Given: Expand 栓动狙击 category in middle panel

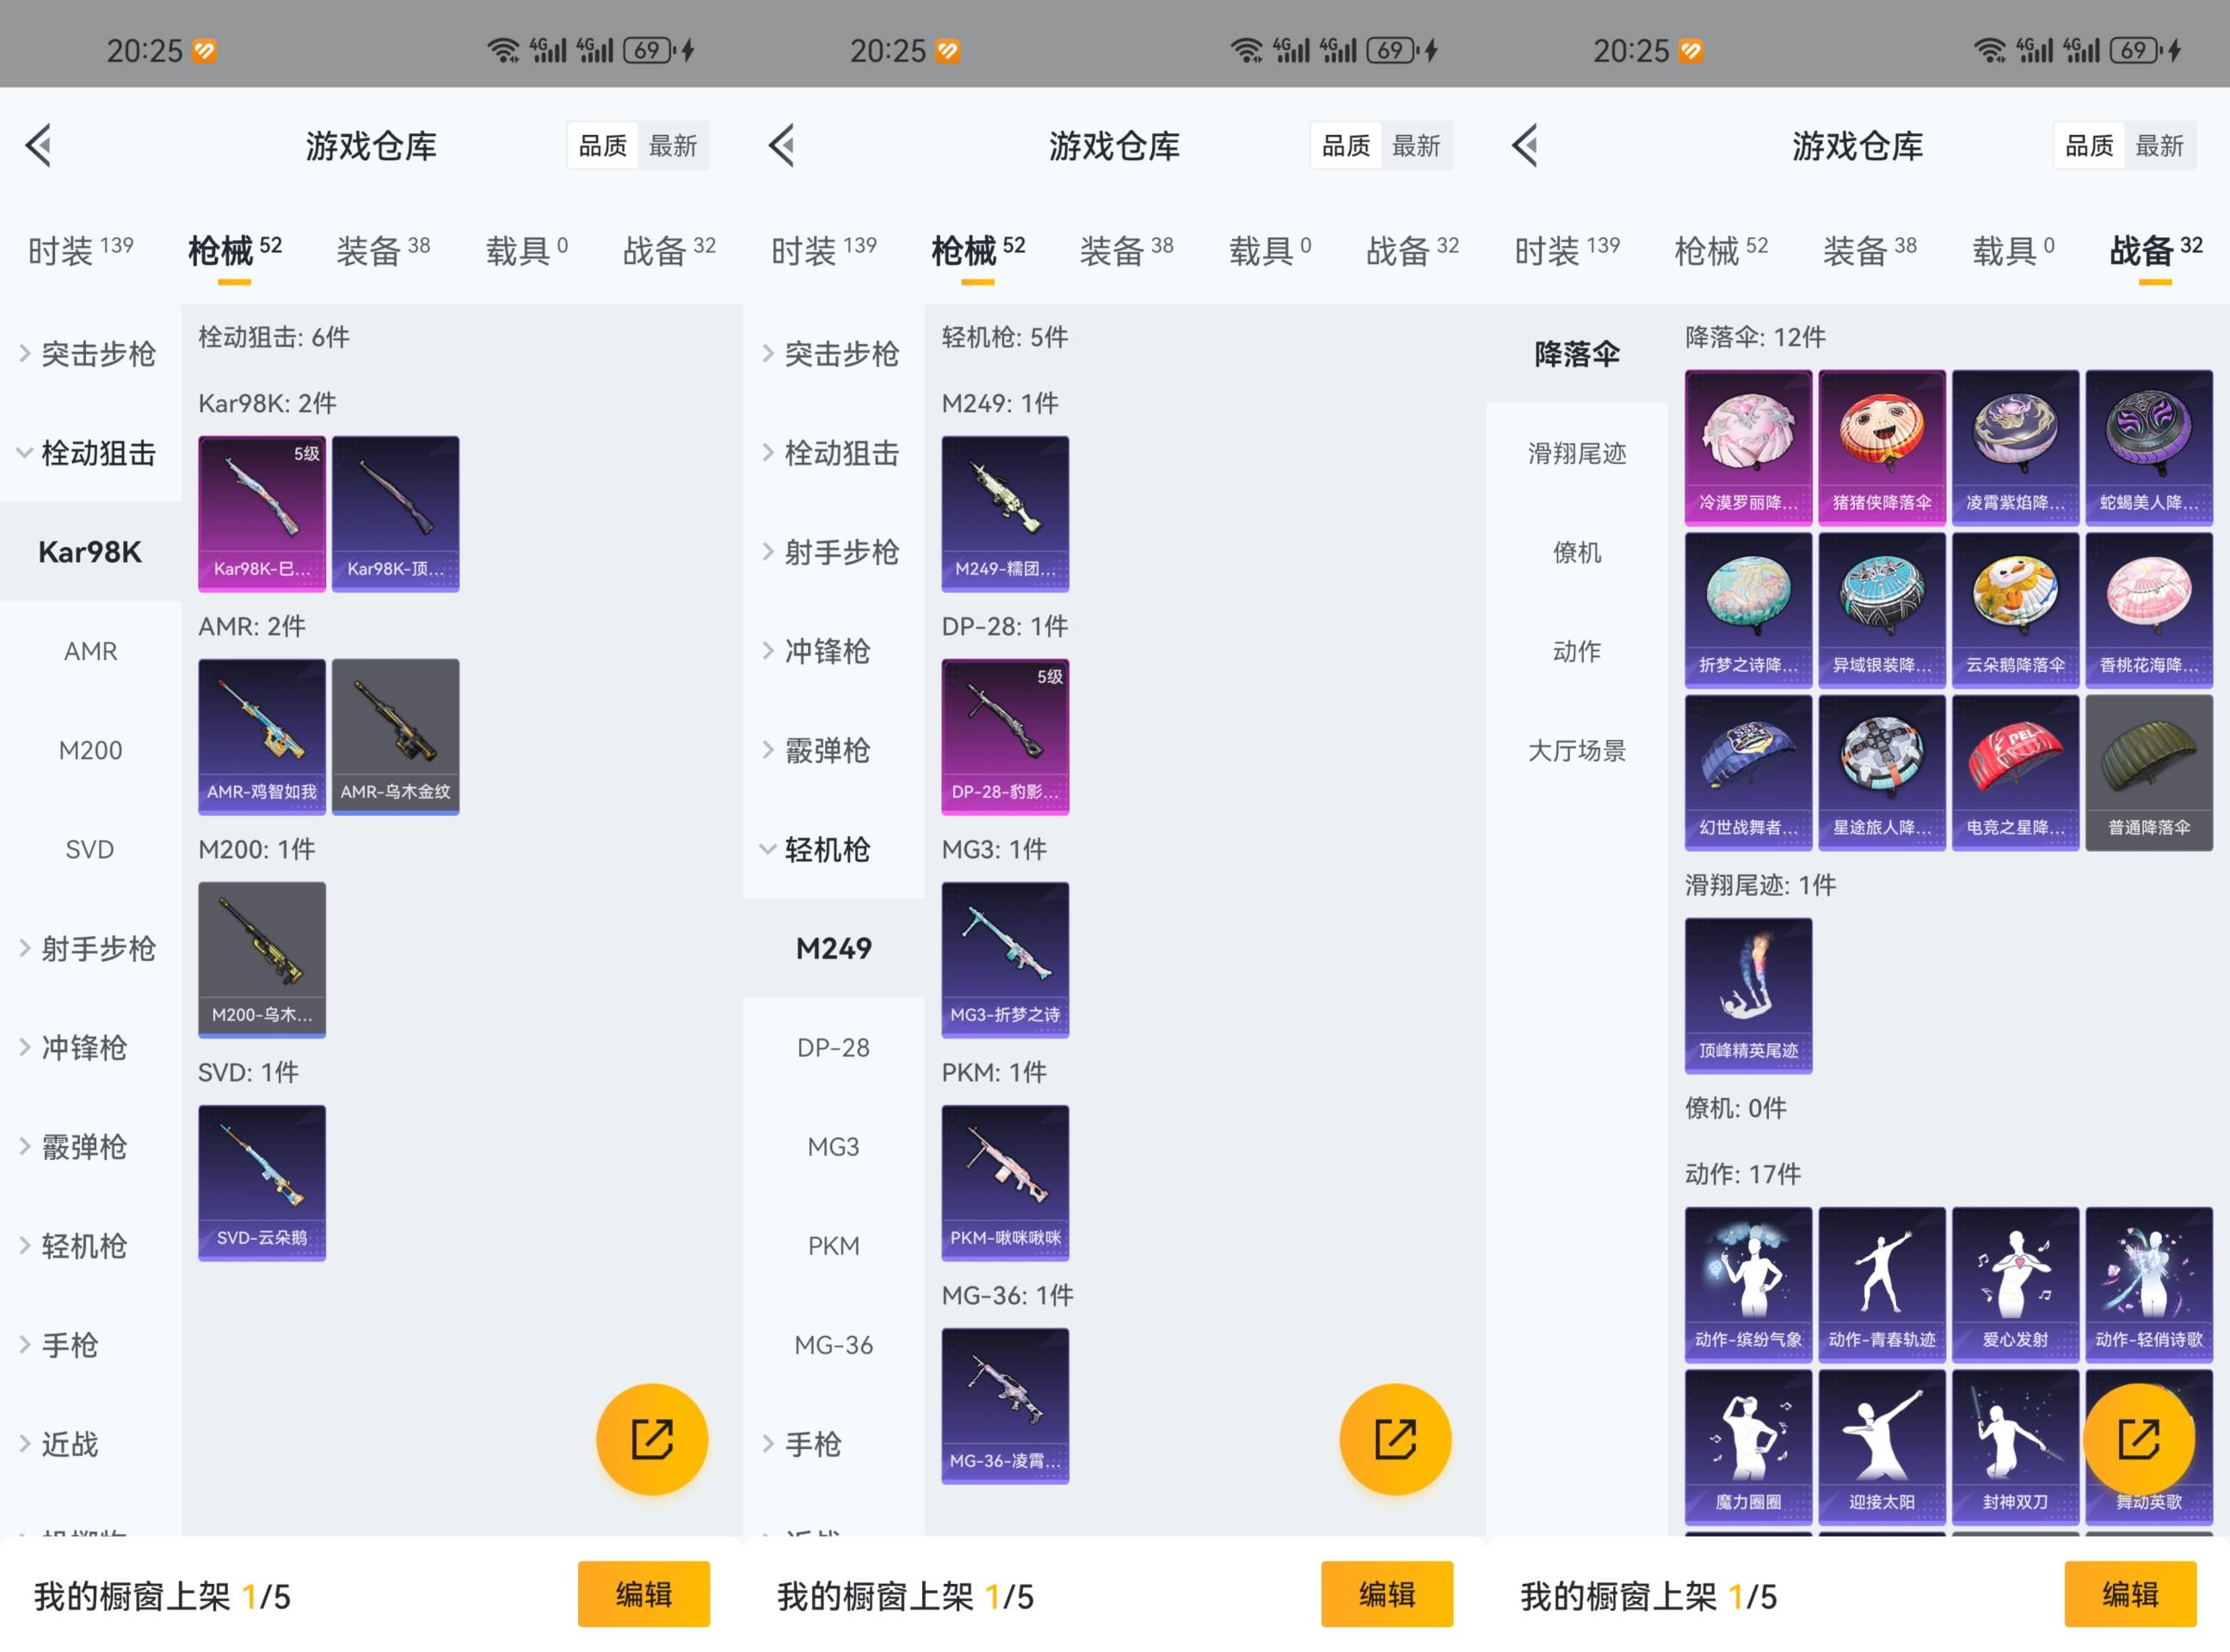Looking at the screenshot, I should [833, 453].
